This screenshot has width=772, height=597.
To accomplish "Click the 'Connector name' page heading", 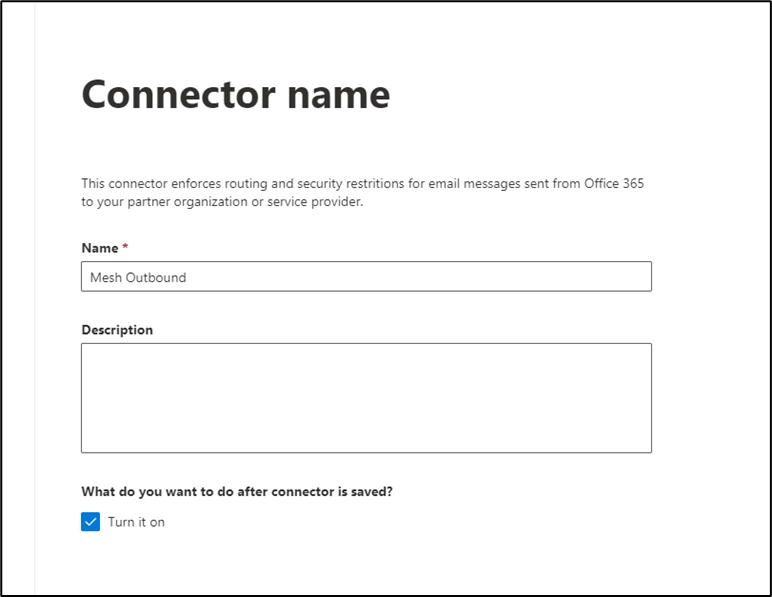I will (235, 95).
